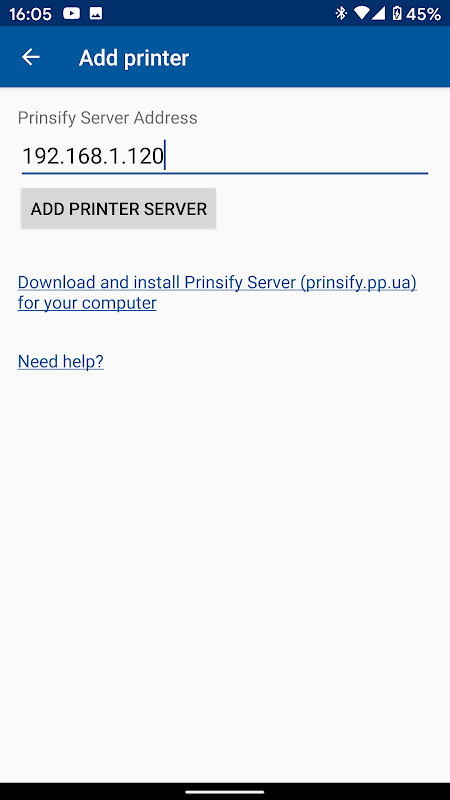Screen dimensions: 450x800
Task: Tap the Wi-Fi status icon
Action: [x=362, y=13]
